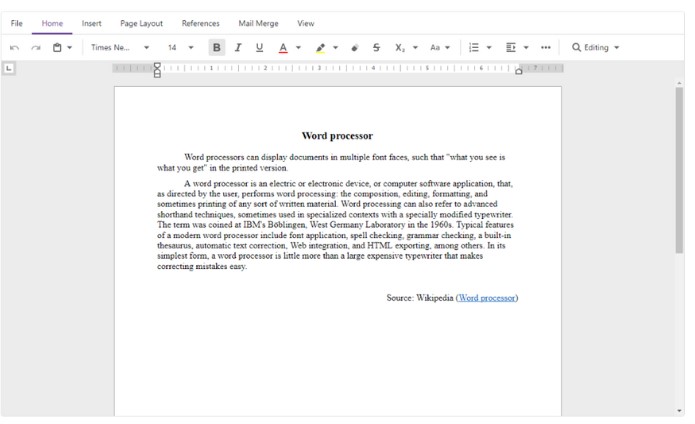Follow the Word processor hyperlink
The width and height of the screenshot is (695, 424).
[487, 298]
